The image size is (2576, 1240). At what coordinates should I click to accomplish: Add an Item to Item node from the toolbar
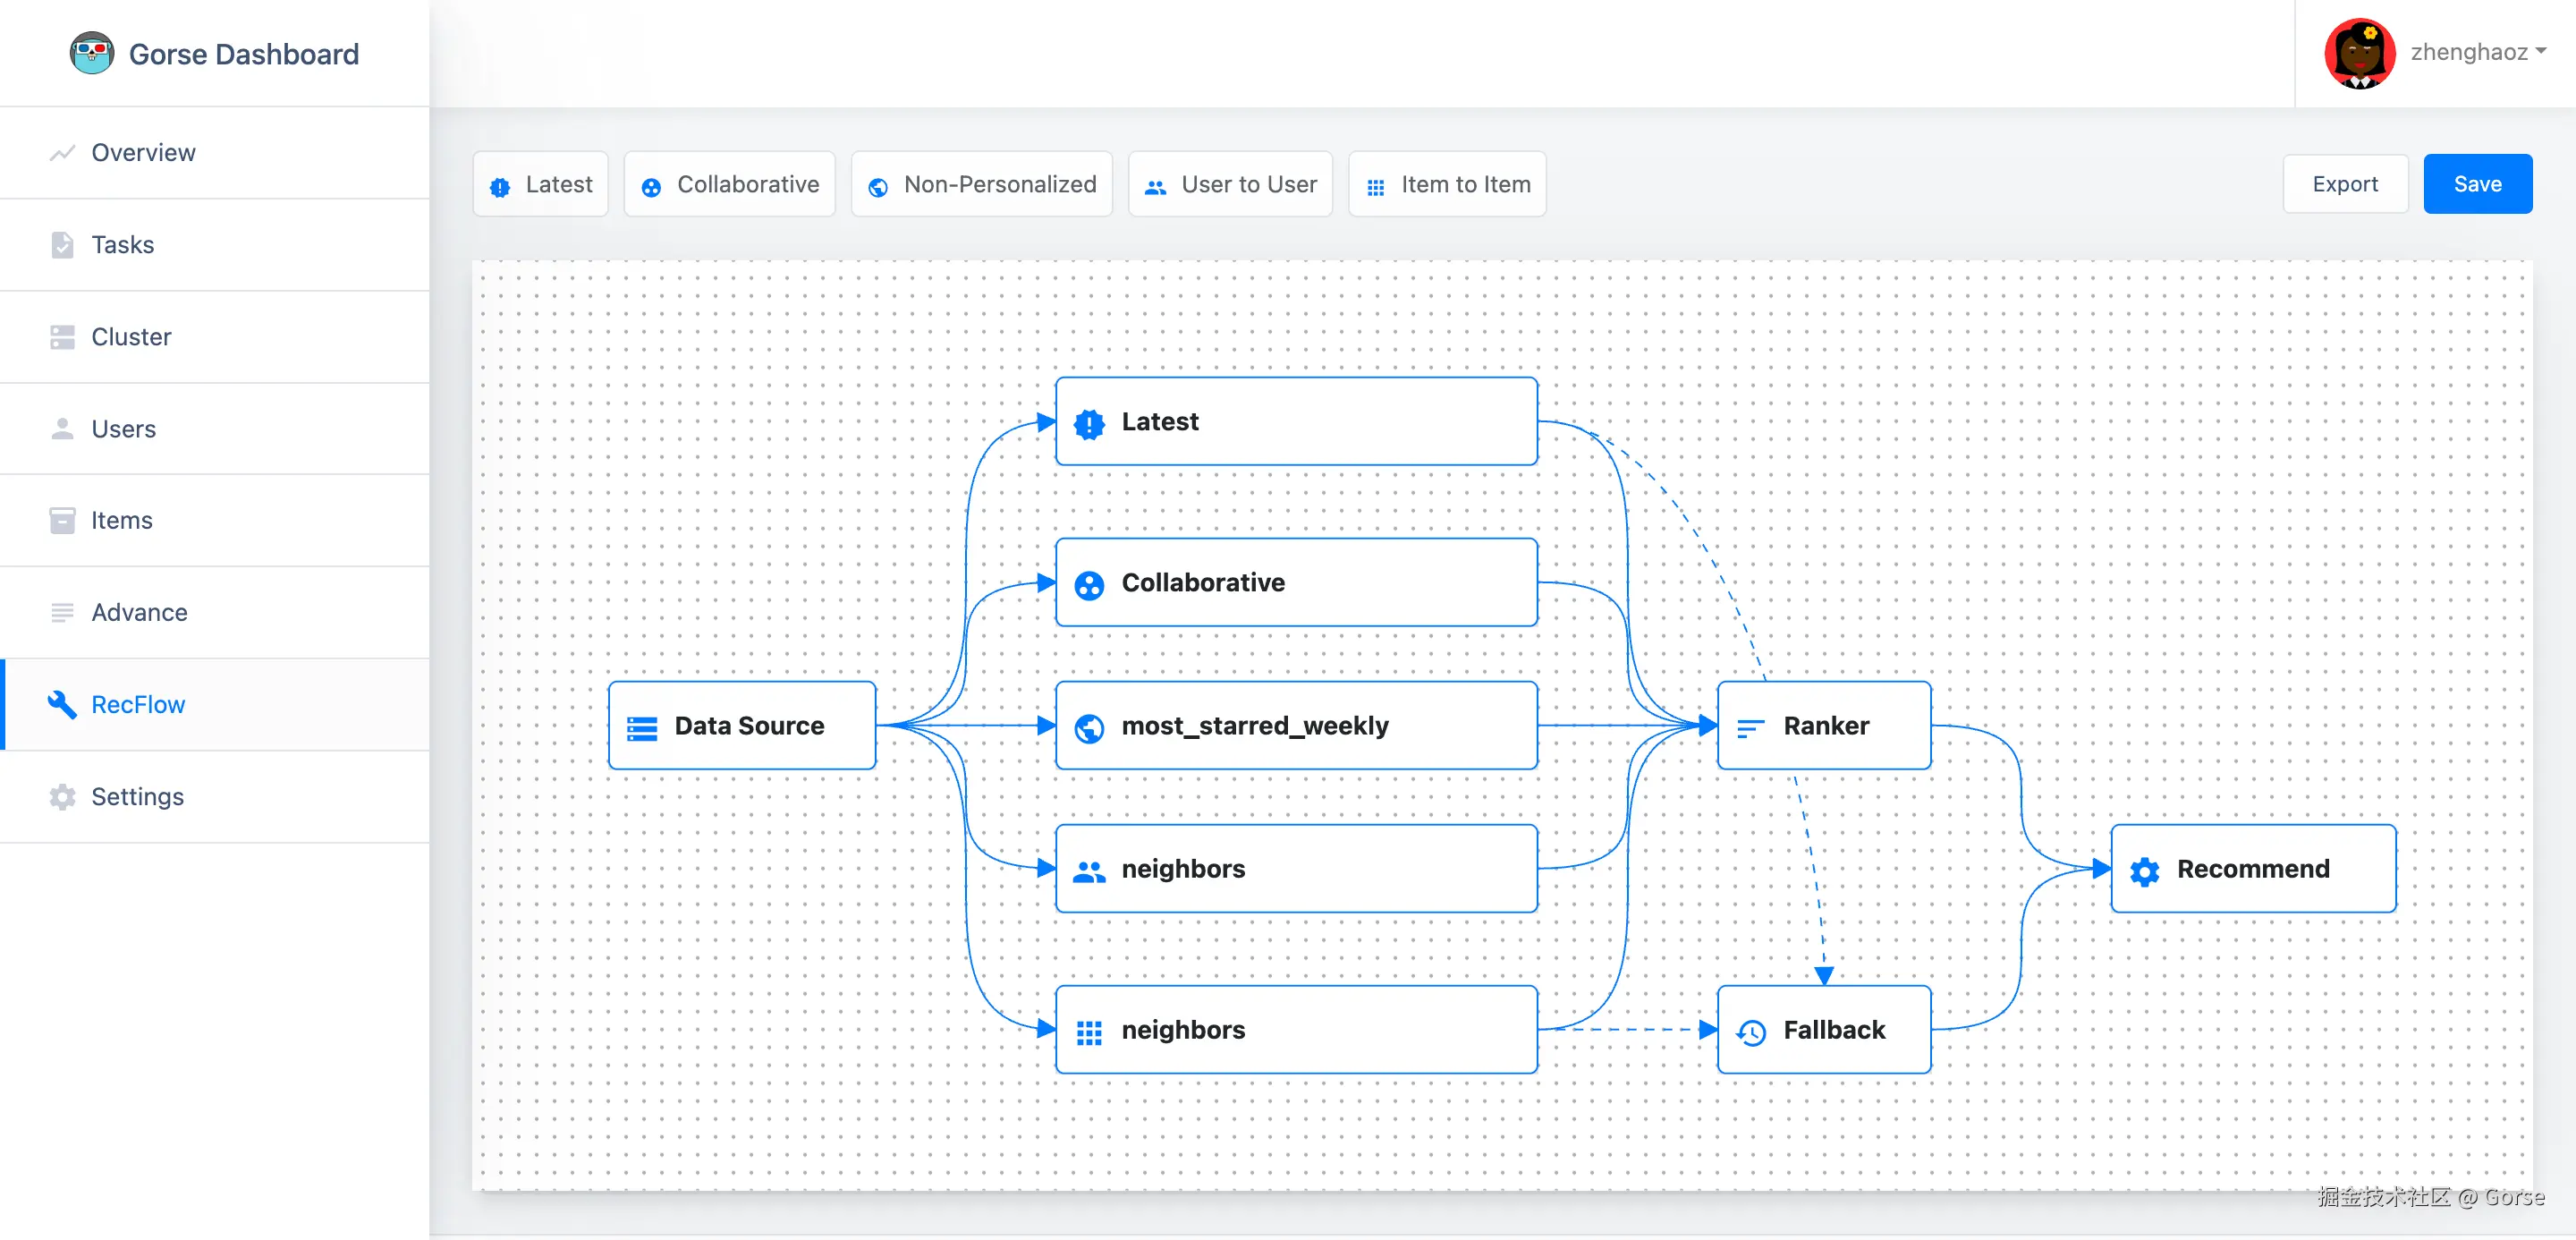click(1446, 184)
